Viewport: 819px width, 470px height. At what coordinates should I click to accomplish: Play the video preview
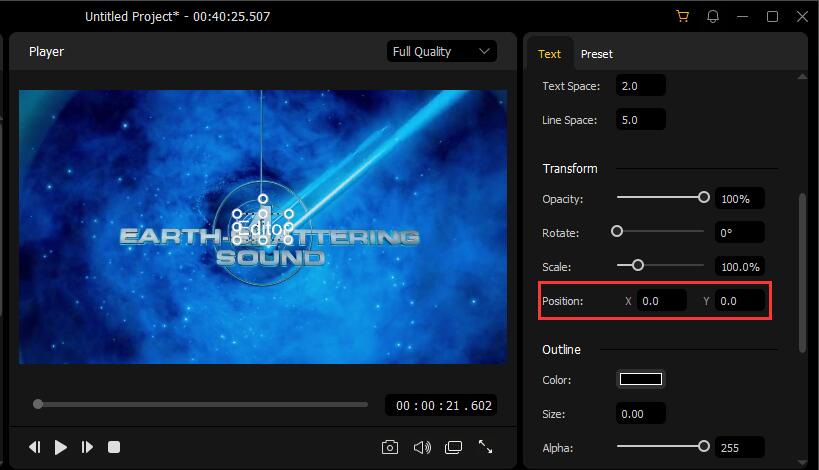click(x=61, y=447)
